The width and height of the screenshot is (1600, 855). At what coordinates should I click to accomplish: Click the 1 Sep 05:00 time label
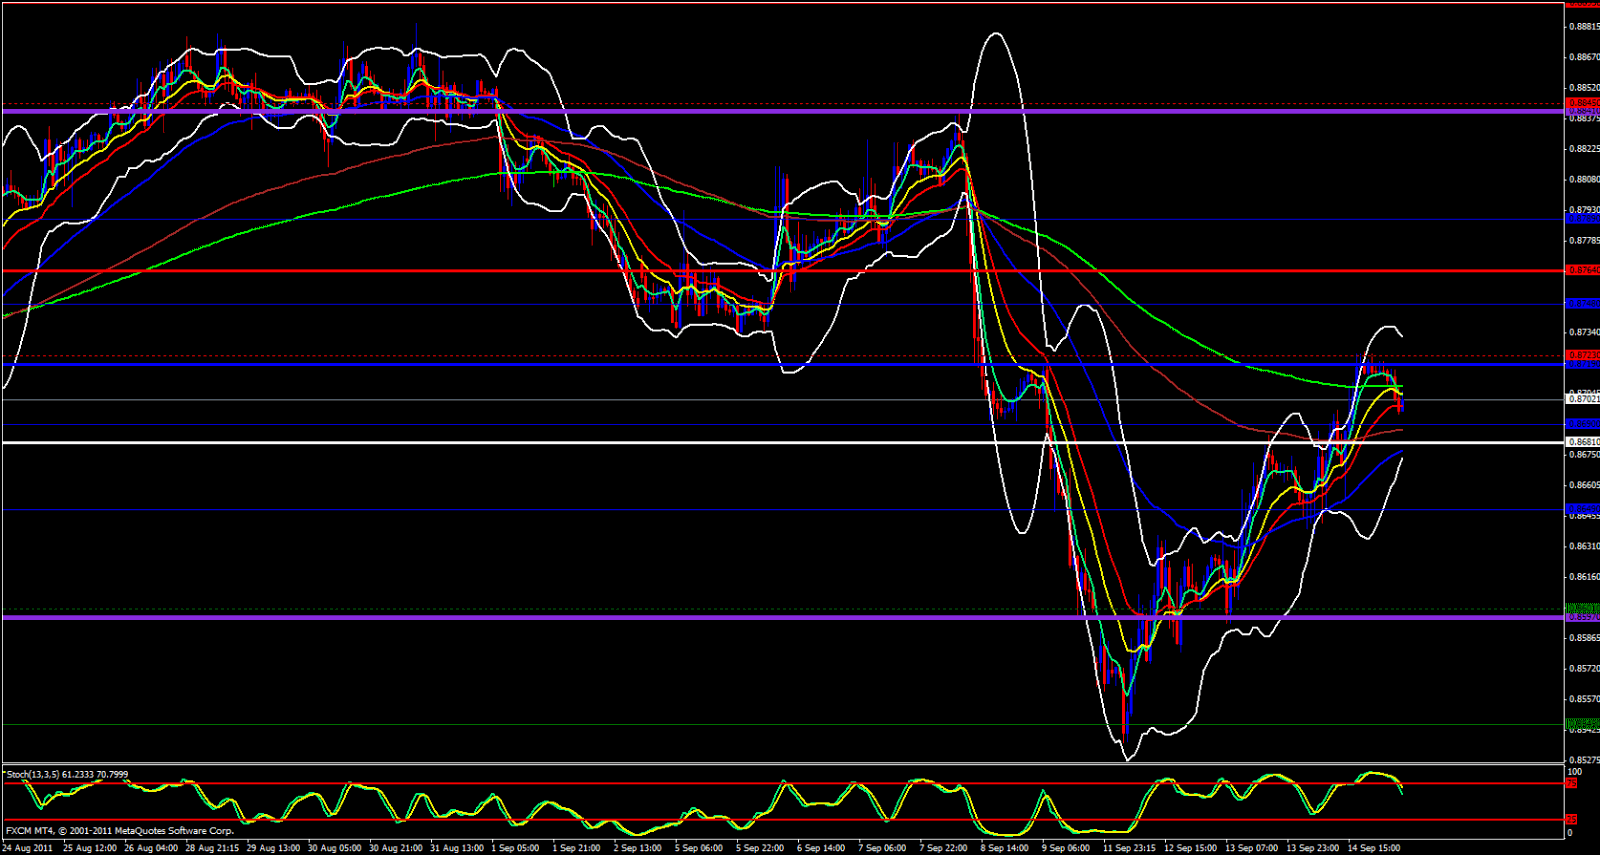[x=515, y=848]
